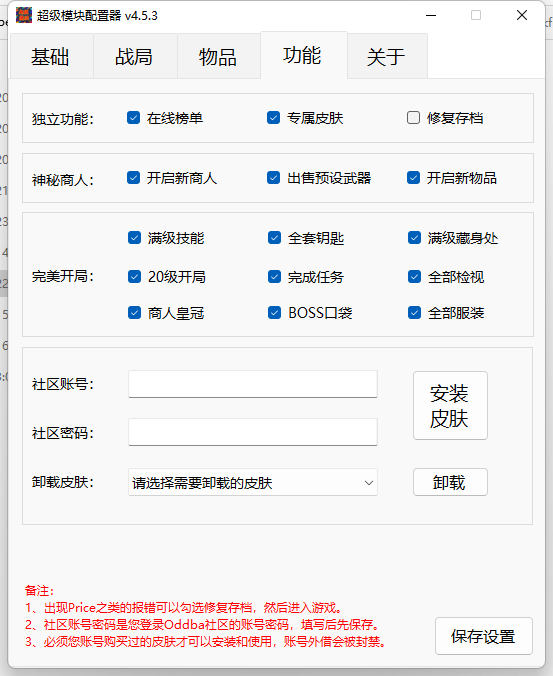Select the 物品 tab
The height and width of the screenshot is (676, 553).
click(x=219, y=56)
